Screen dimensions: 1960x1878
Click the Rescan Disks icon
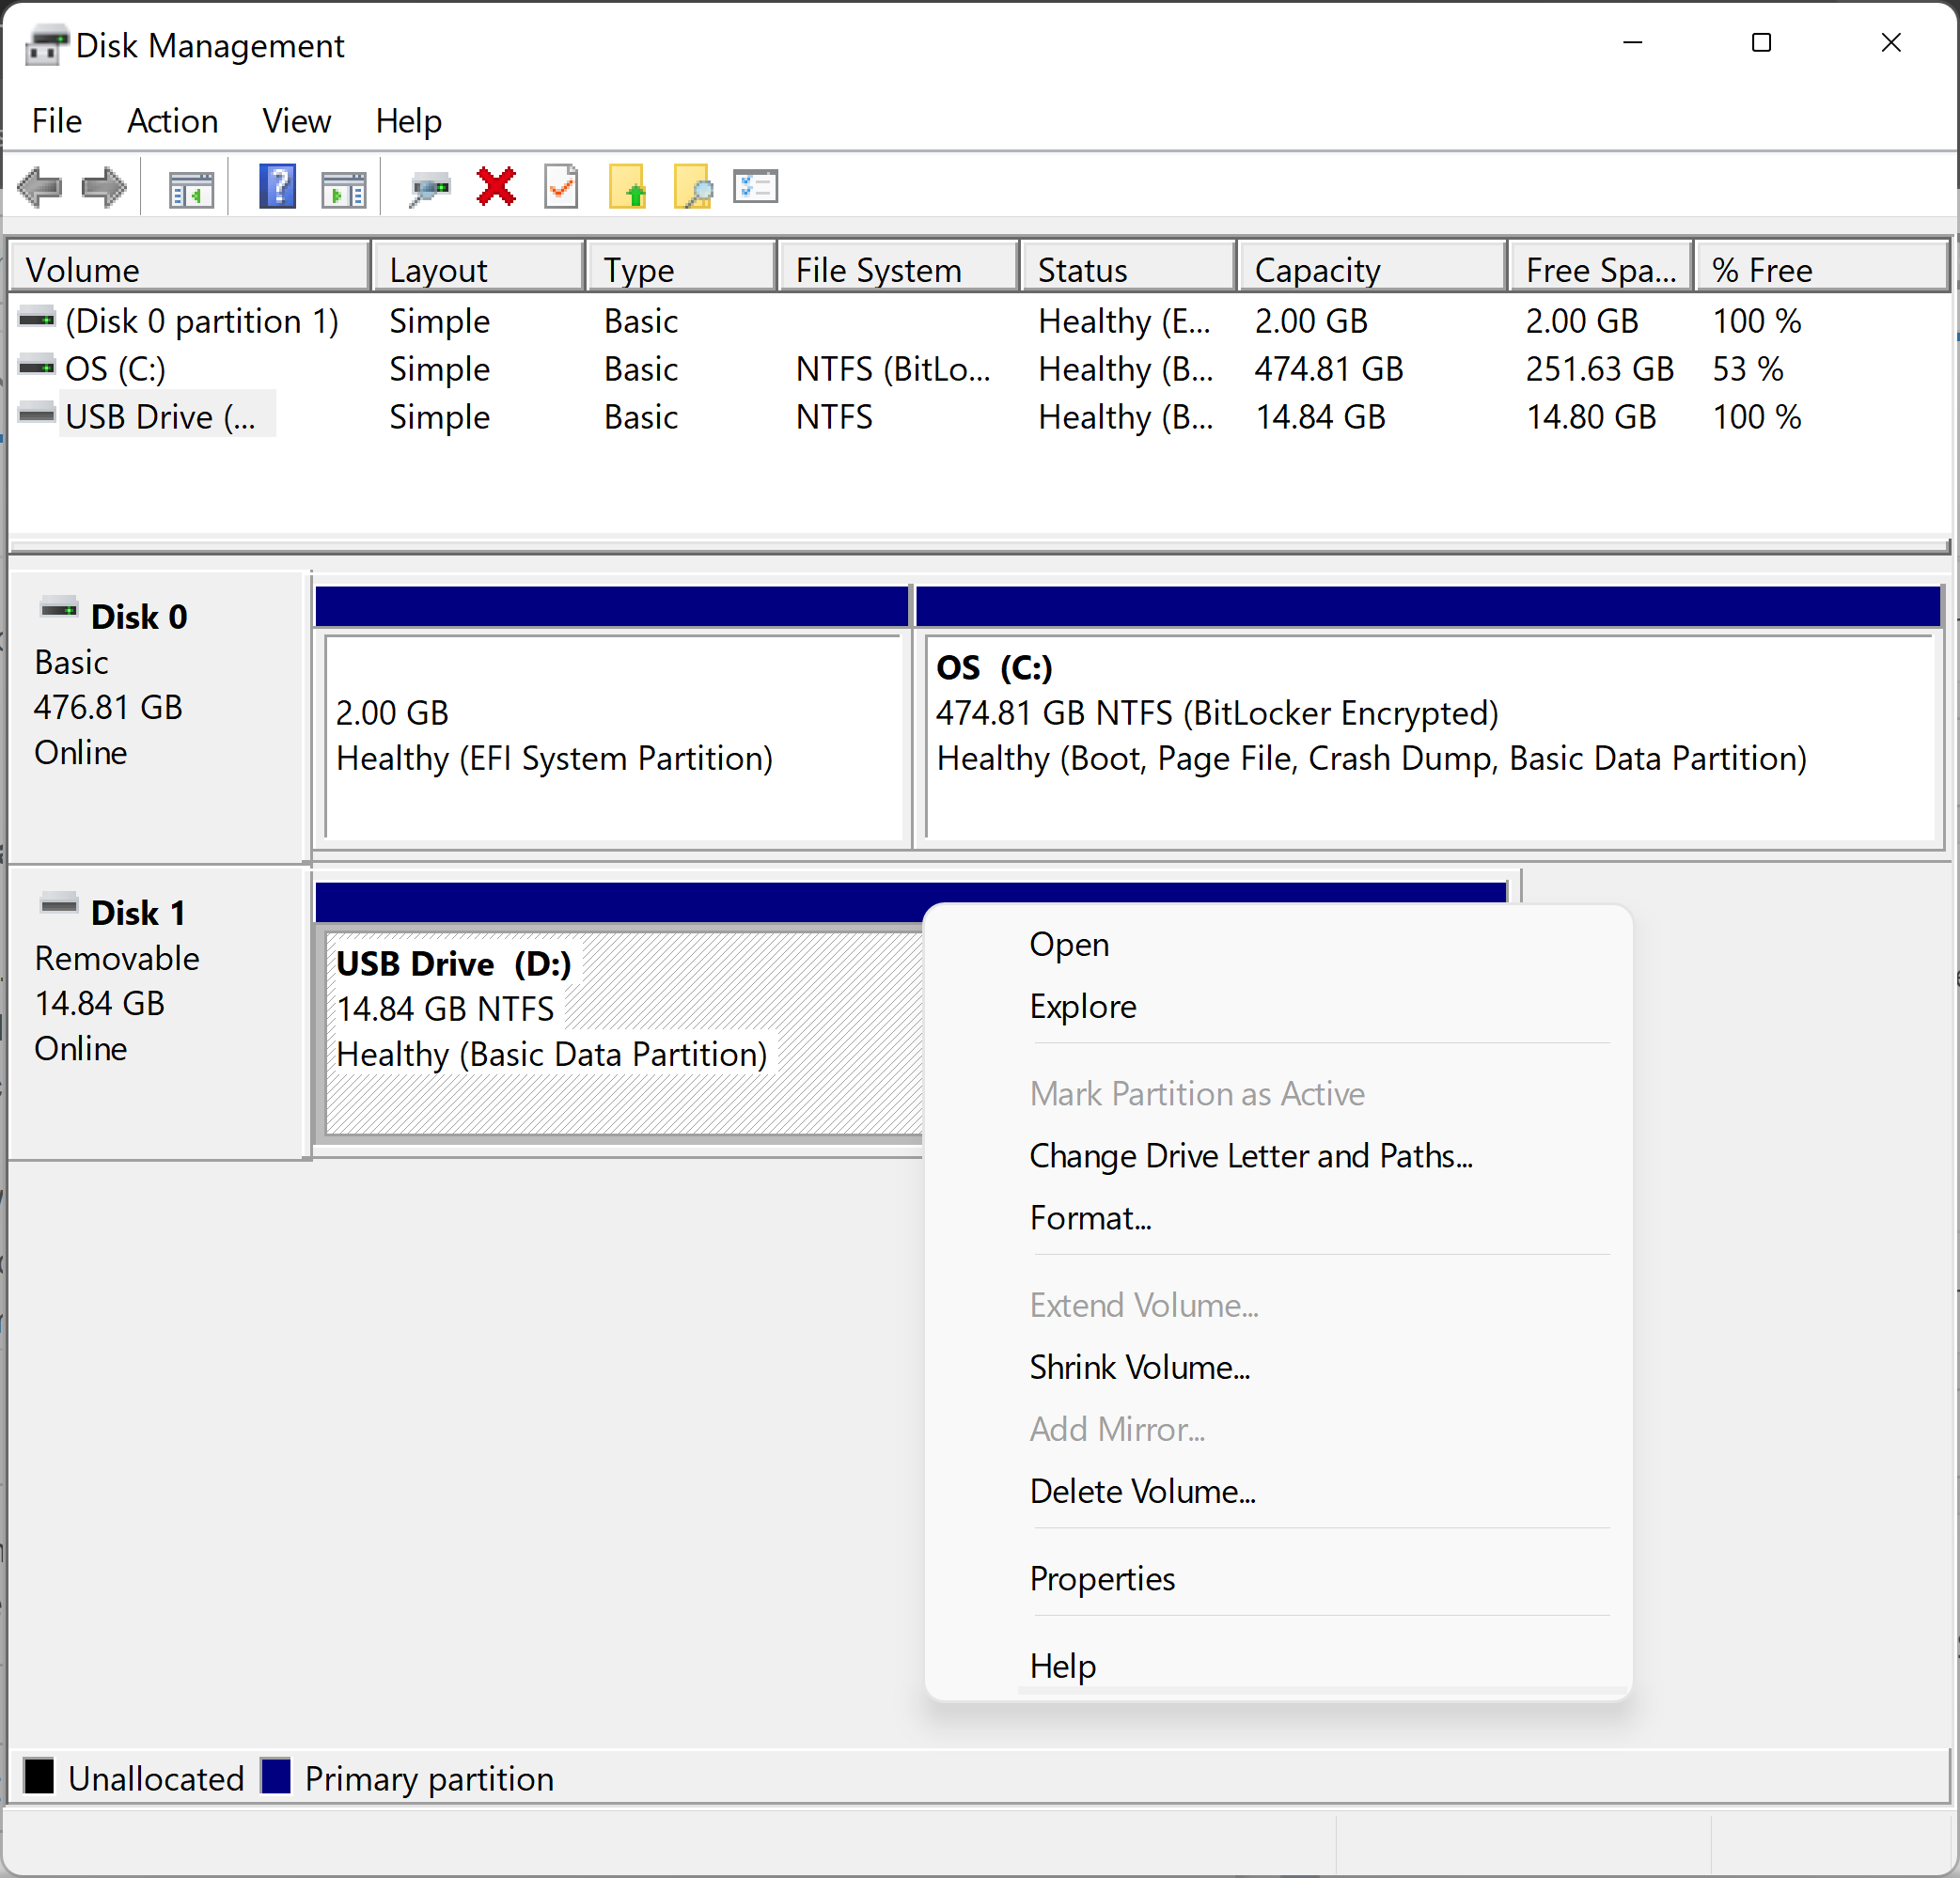tap(431, 189)
